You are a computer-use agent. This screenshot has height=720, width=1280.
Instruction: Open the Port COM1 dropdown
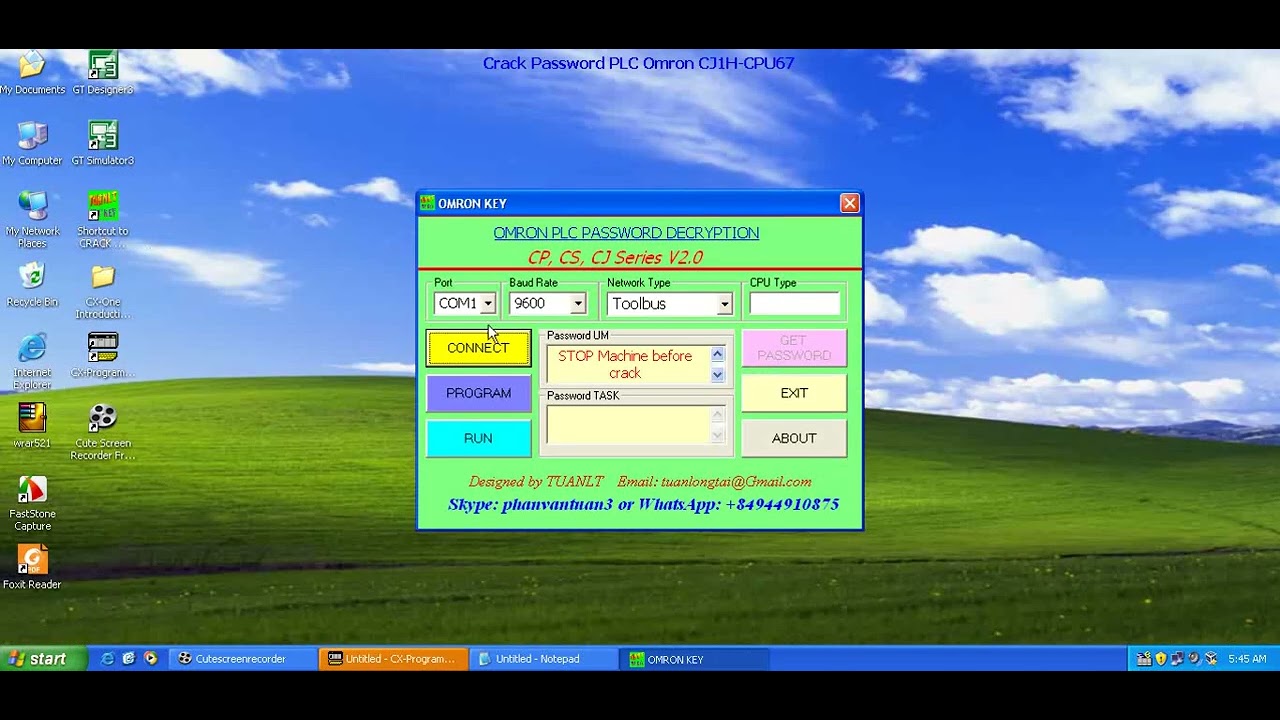tap(488, 304)
